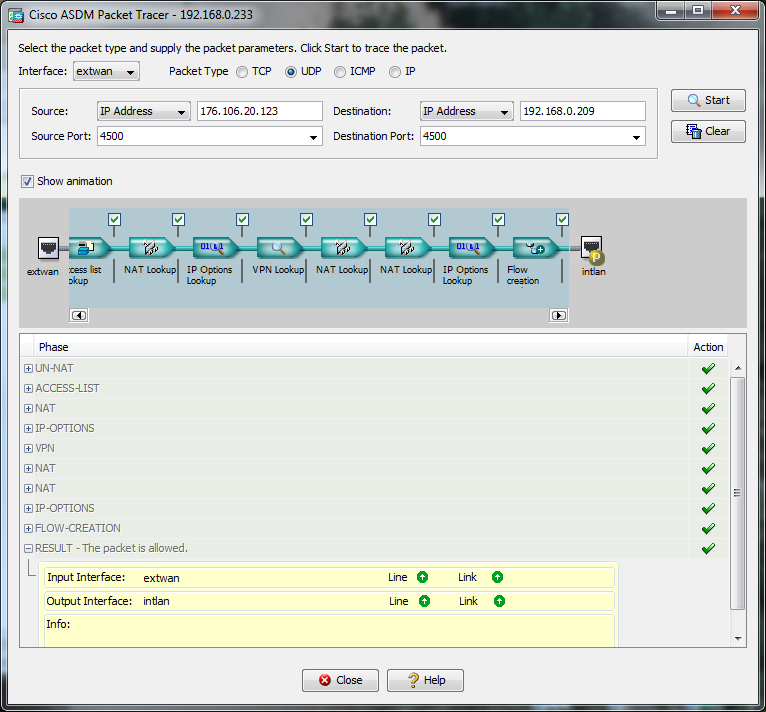Viewport: 766px width, 712px height.
Task: Click the Input Interface Link status up icon
Action: click(497, 577)
